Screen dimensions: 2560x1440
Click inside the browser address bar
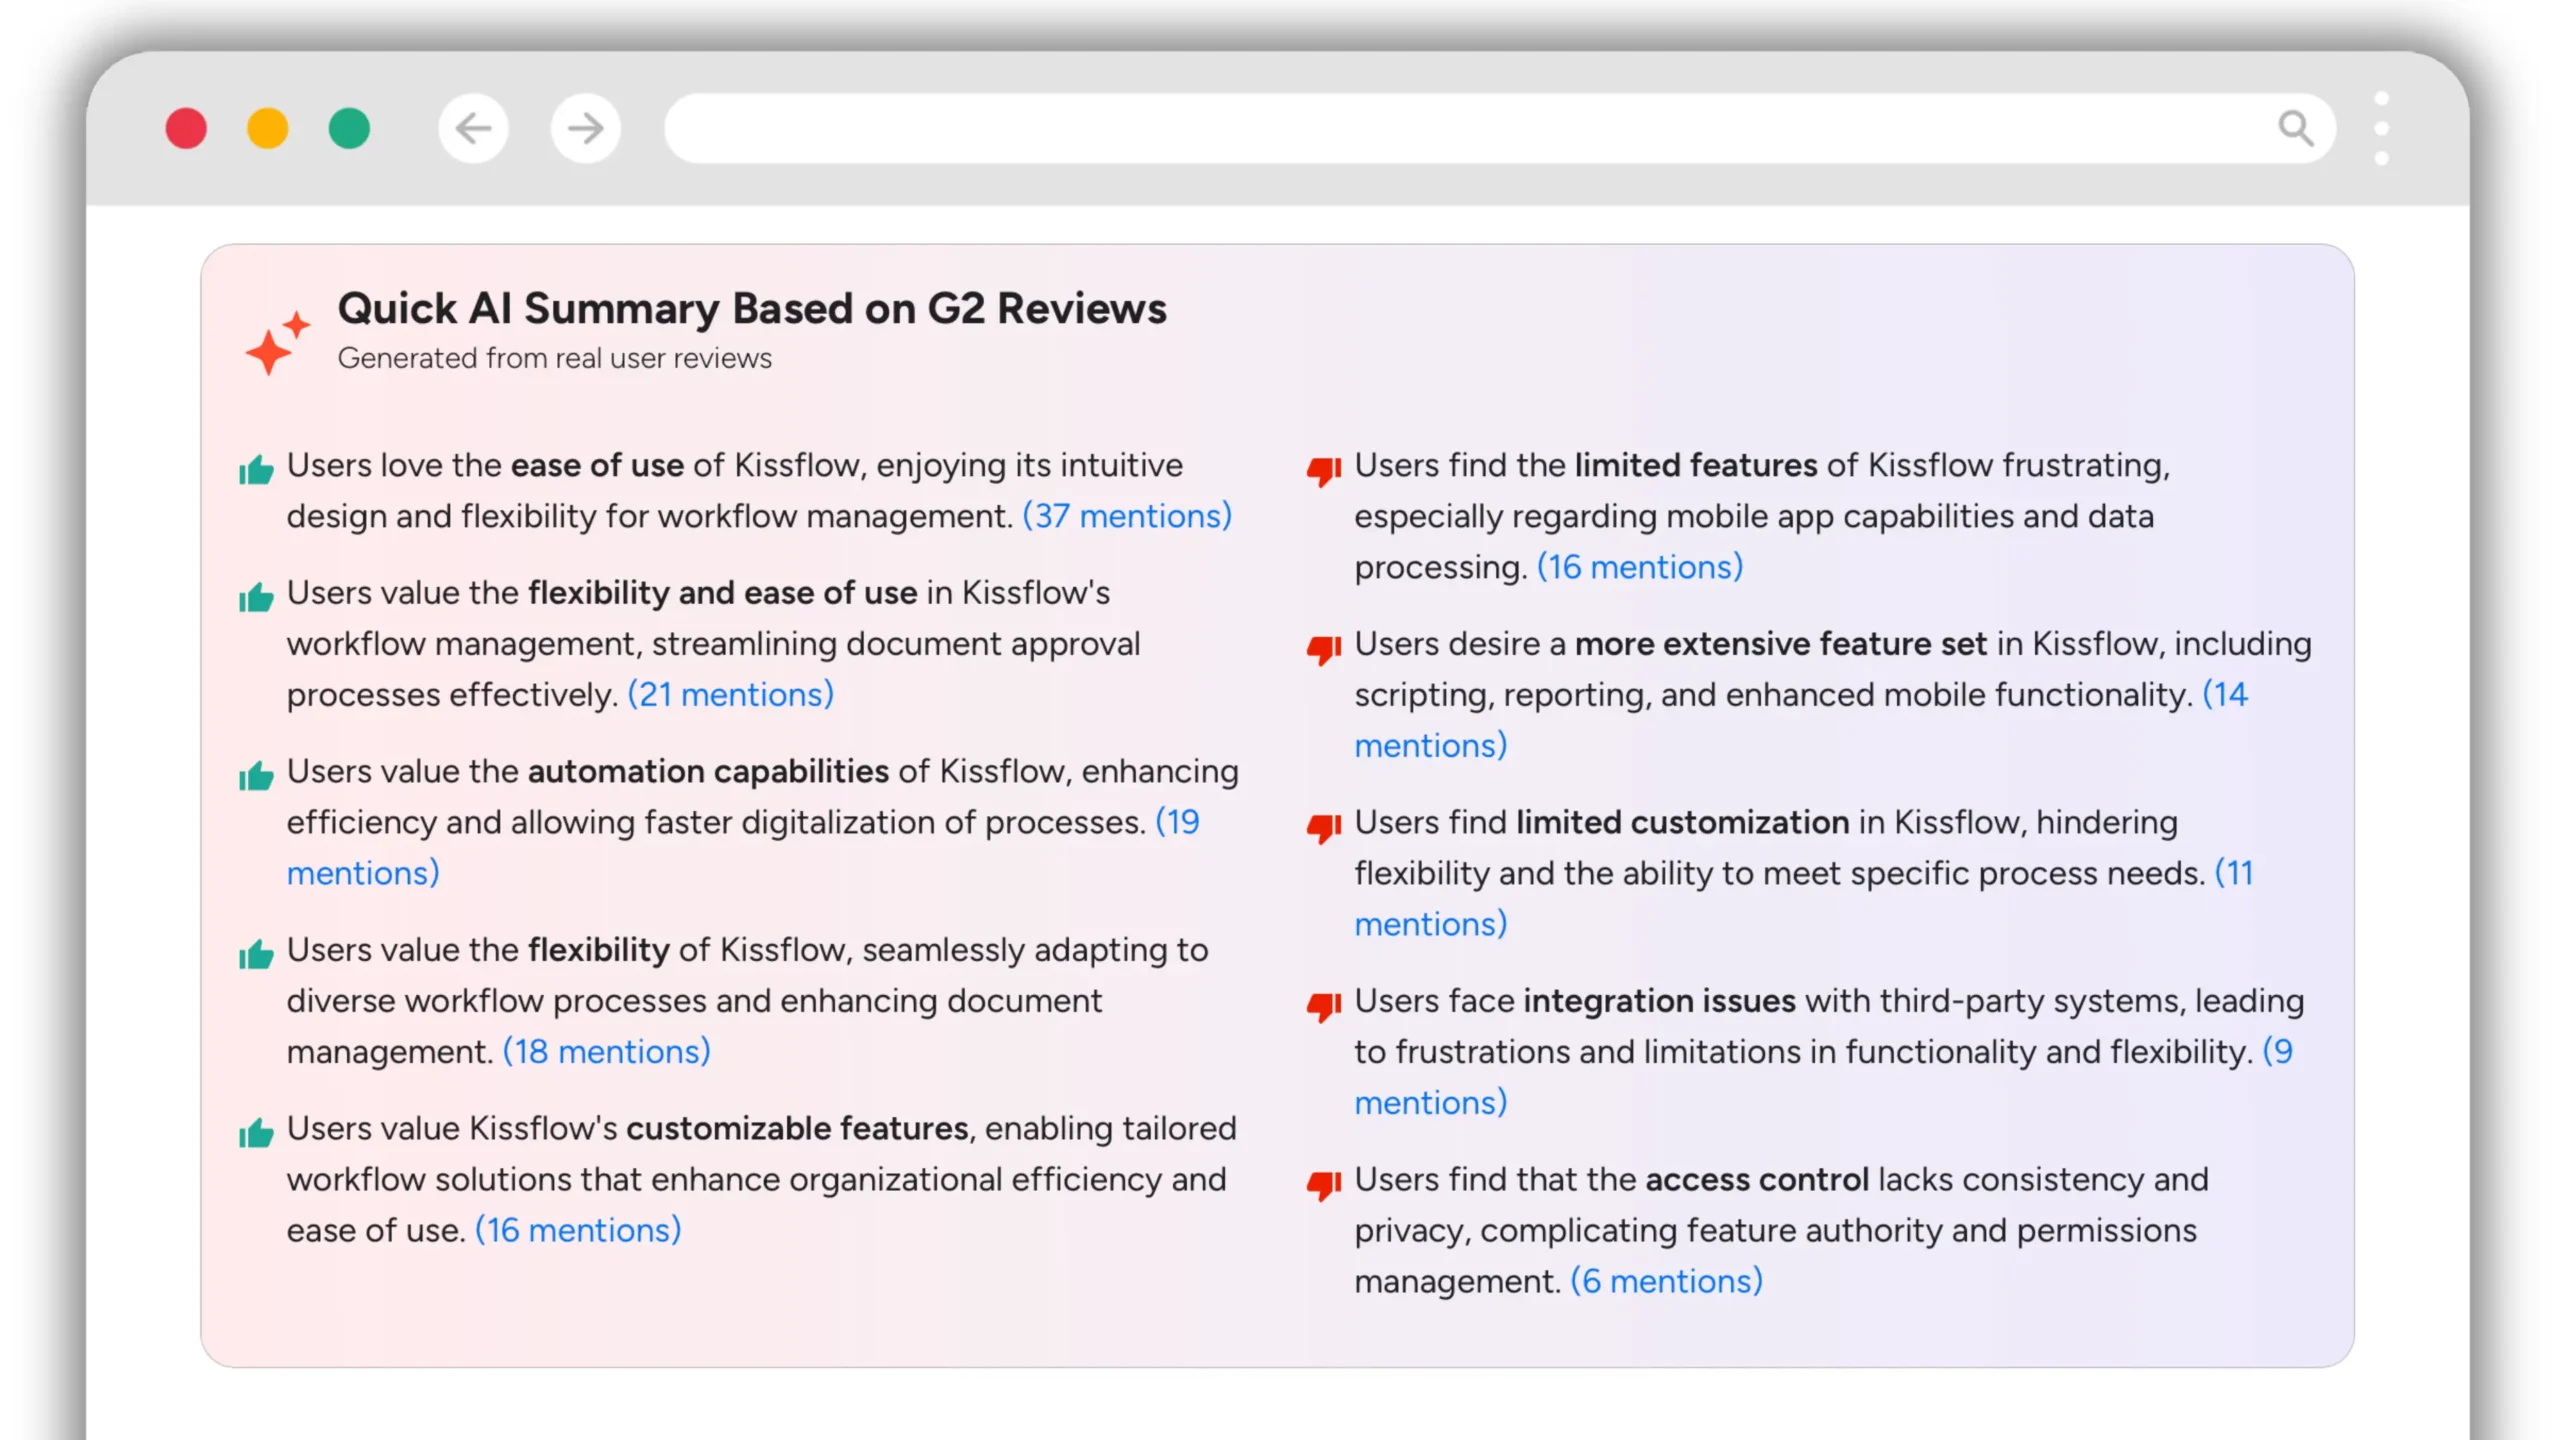point(1500,128)
